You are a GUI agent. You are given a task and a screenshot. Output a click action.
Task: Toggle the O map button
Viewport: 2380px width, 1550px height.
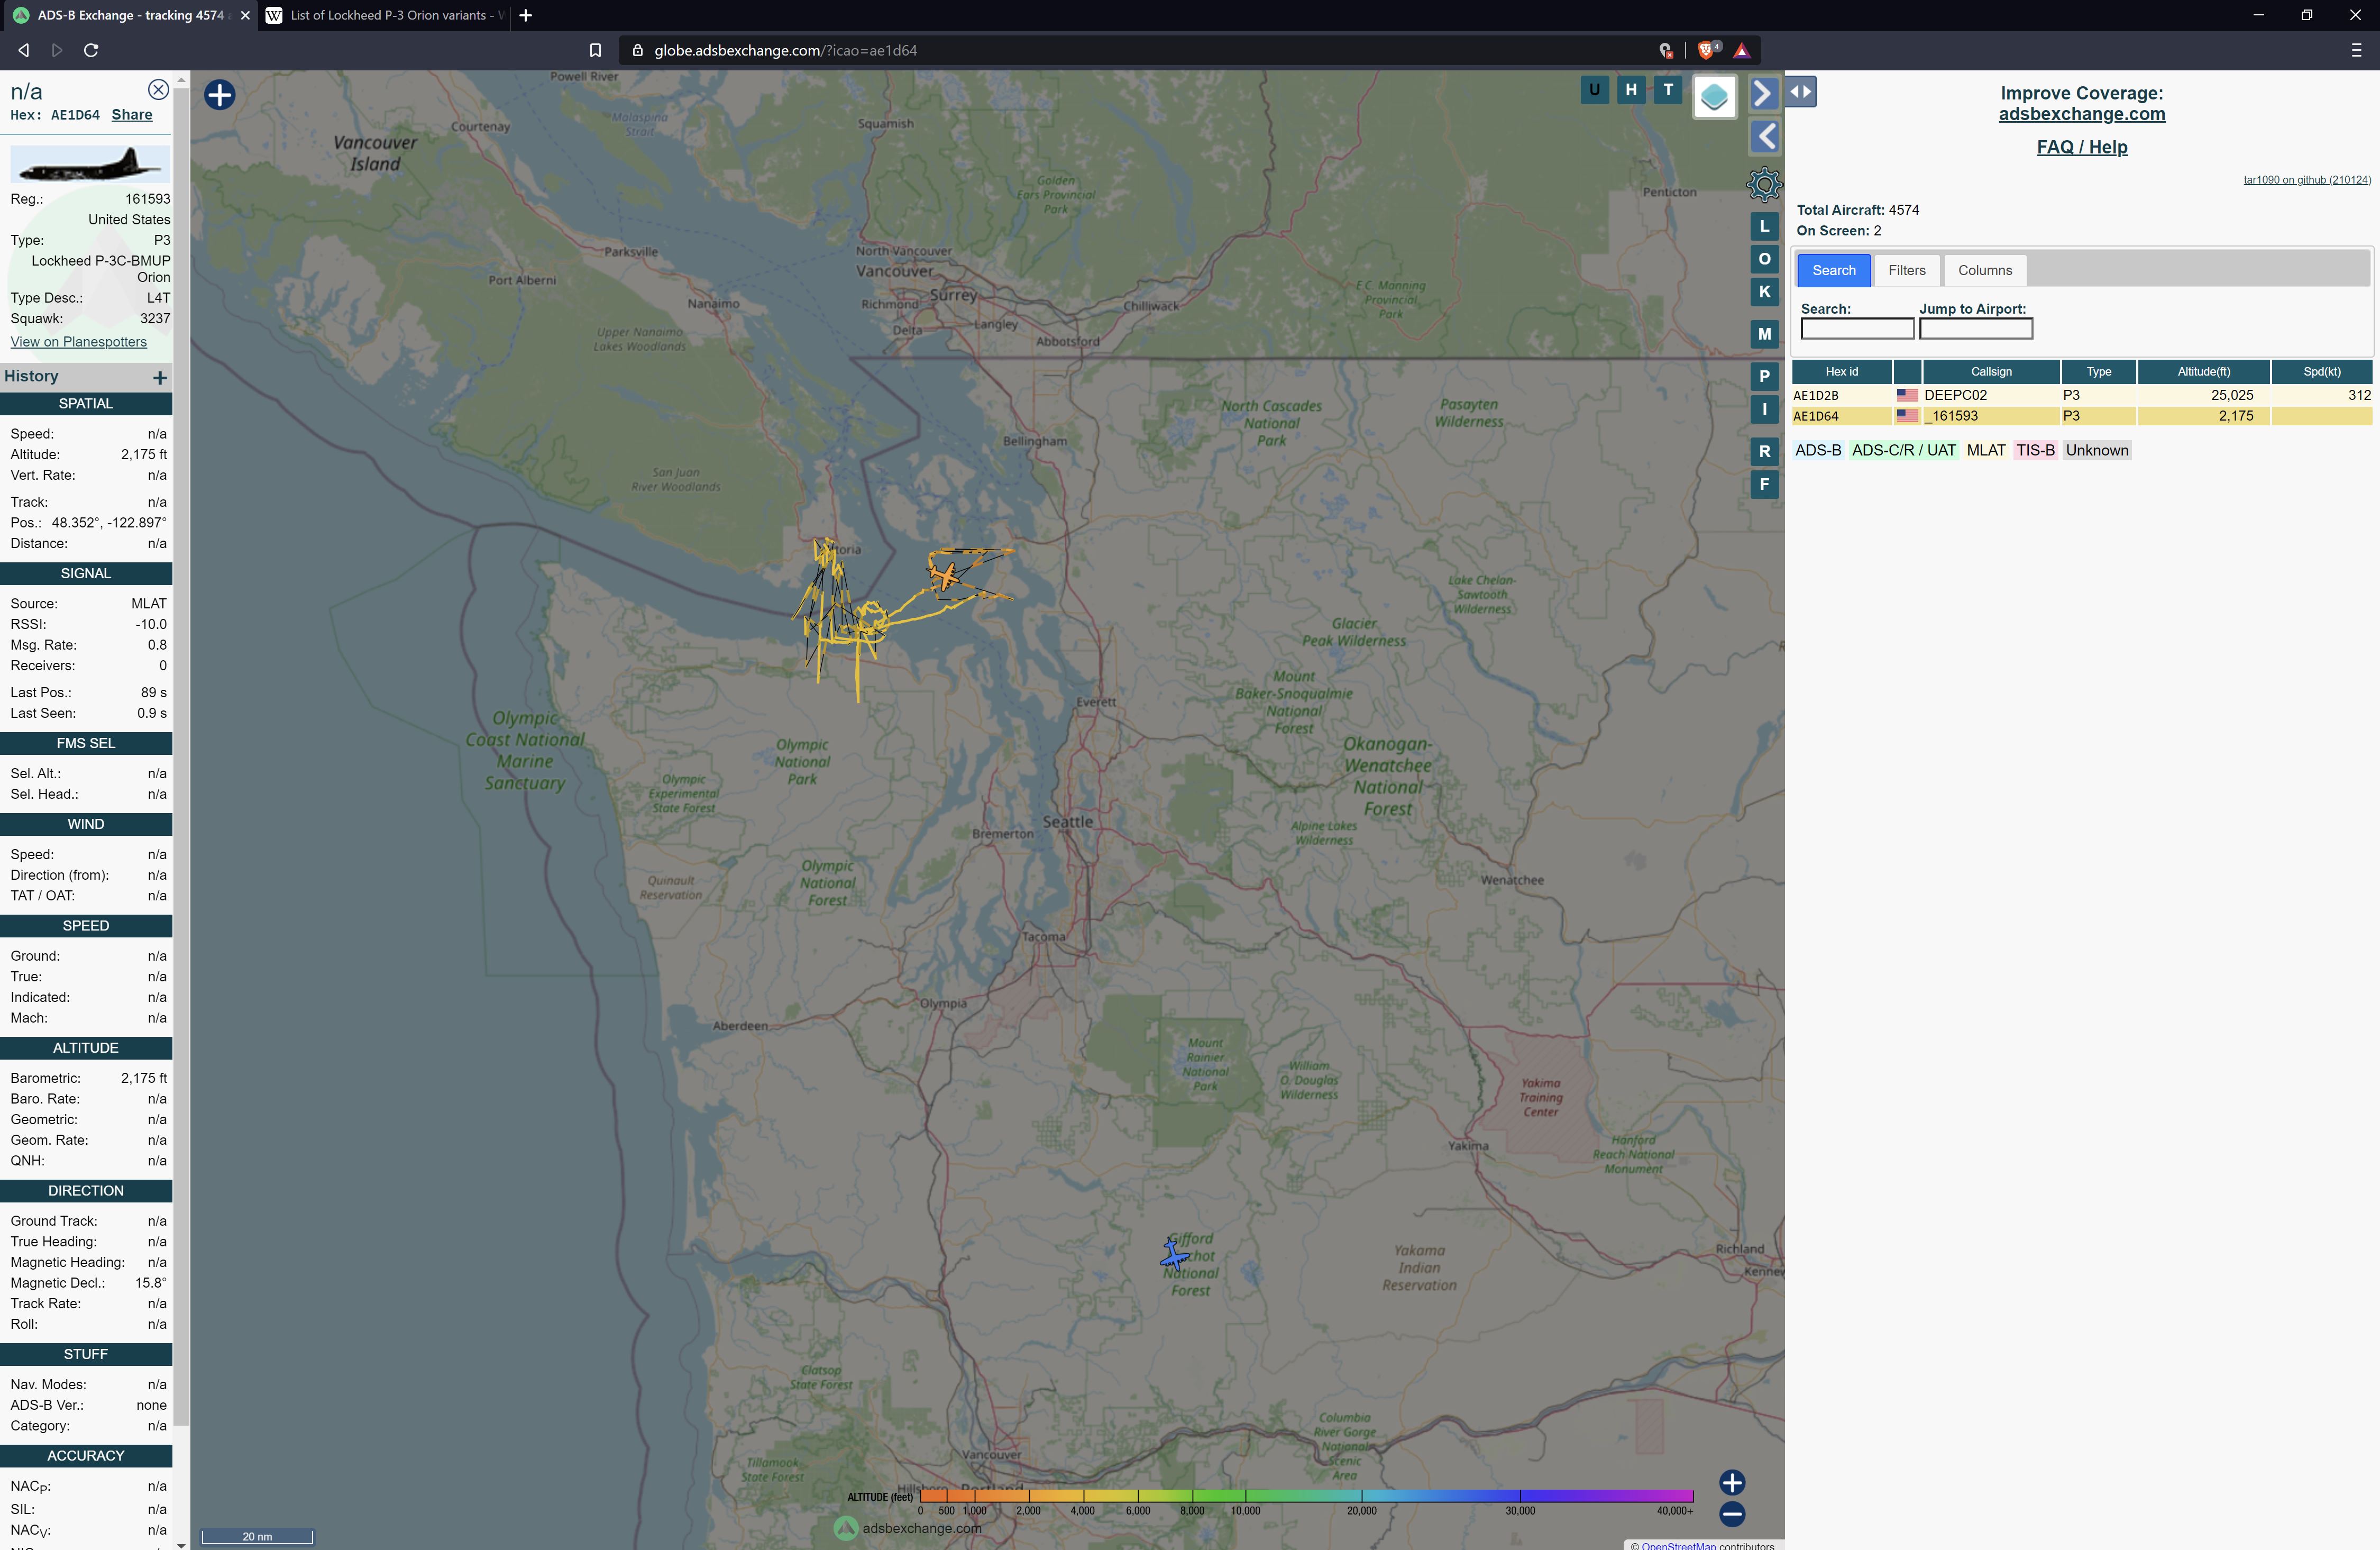click(1764, 259)
